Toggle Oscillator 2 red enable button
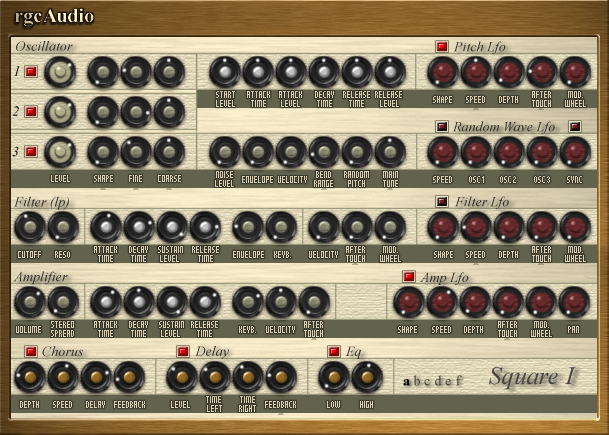609x435 pixels. 31,112
